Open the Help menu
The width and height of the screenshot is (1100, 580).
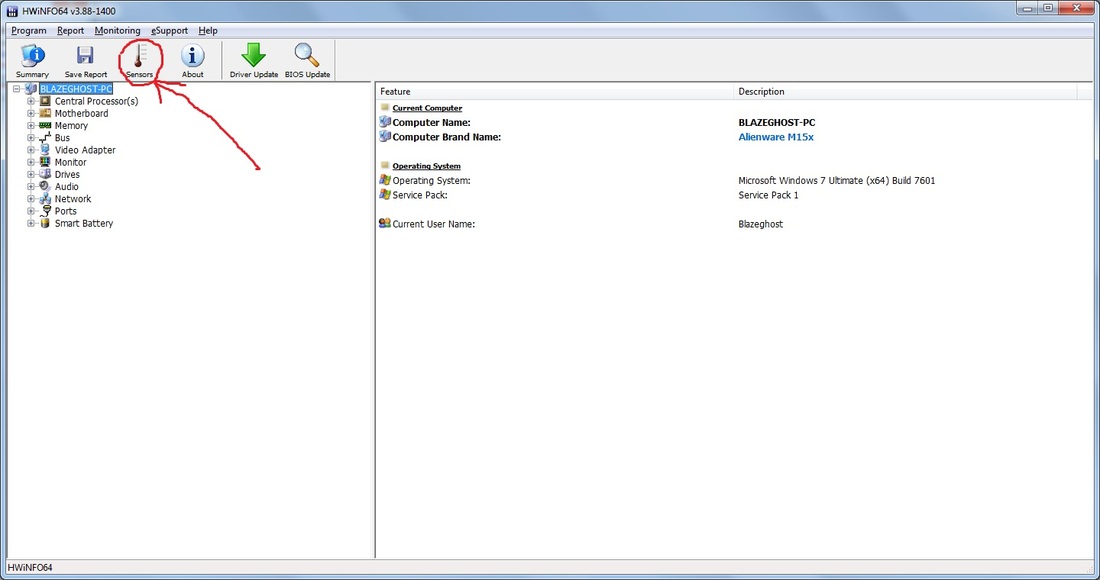coord(208,31)
